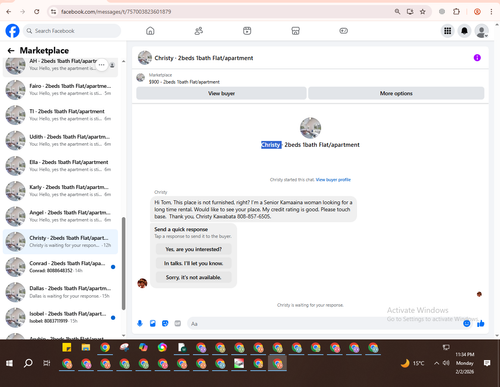Open the Ella apartment conversation
The height and width of the screenshot is (387, 500).
click(x=60, y=166)
